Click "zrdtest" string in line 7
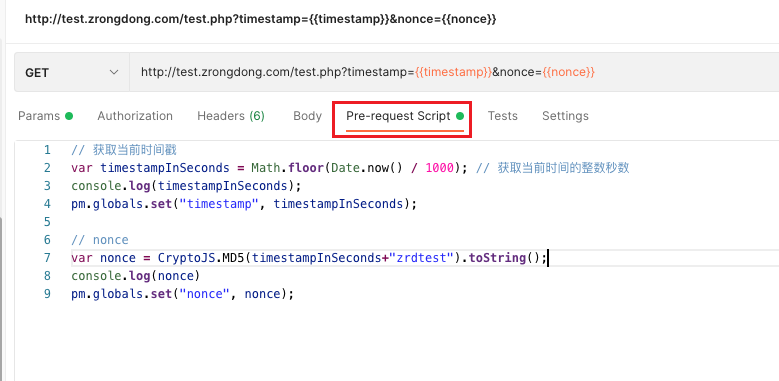The image size is (779, 381). tap(422, 258)
